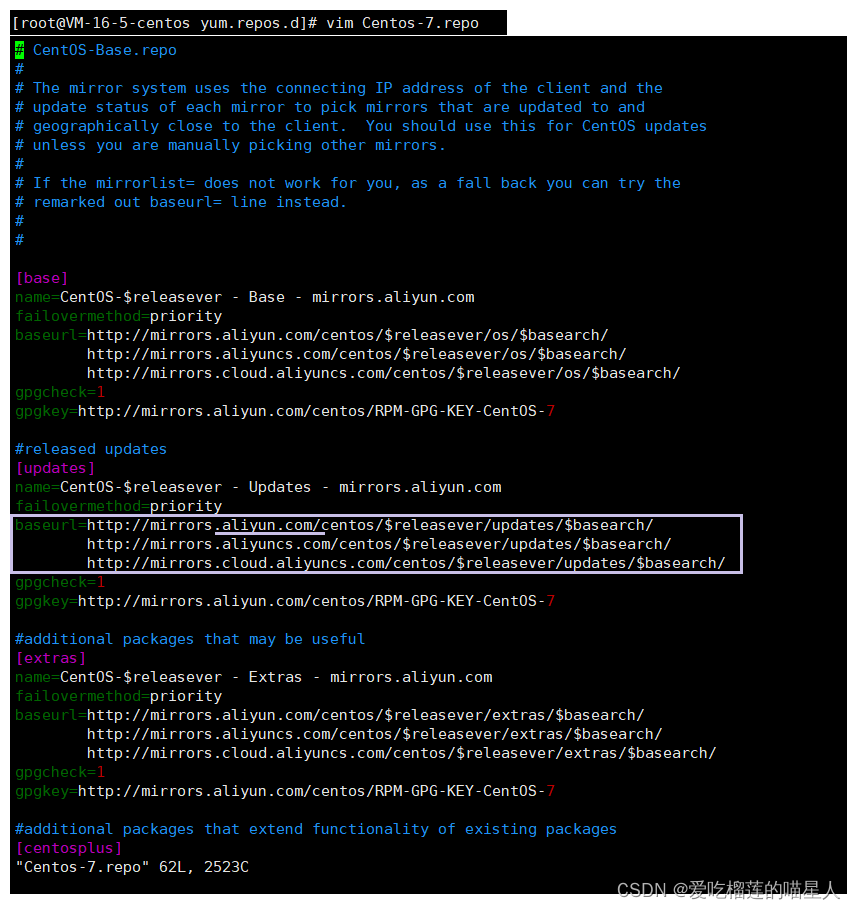Click the green cursor on the first line
856x909 pixels.
tap(20, 50)
